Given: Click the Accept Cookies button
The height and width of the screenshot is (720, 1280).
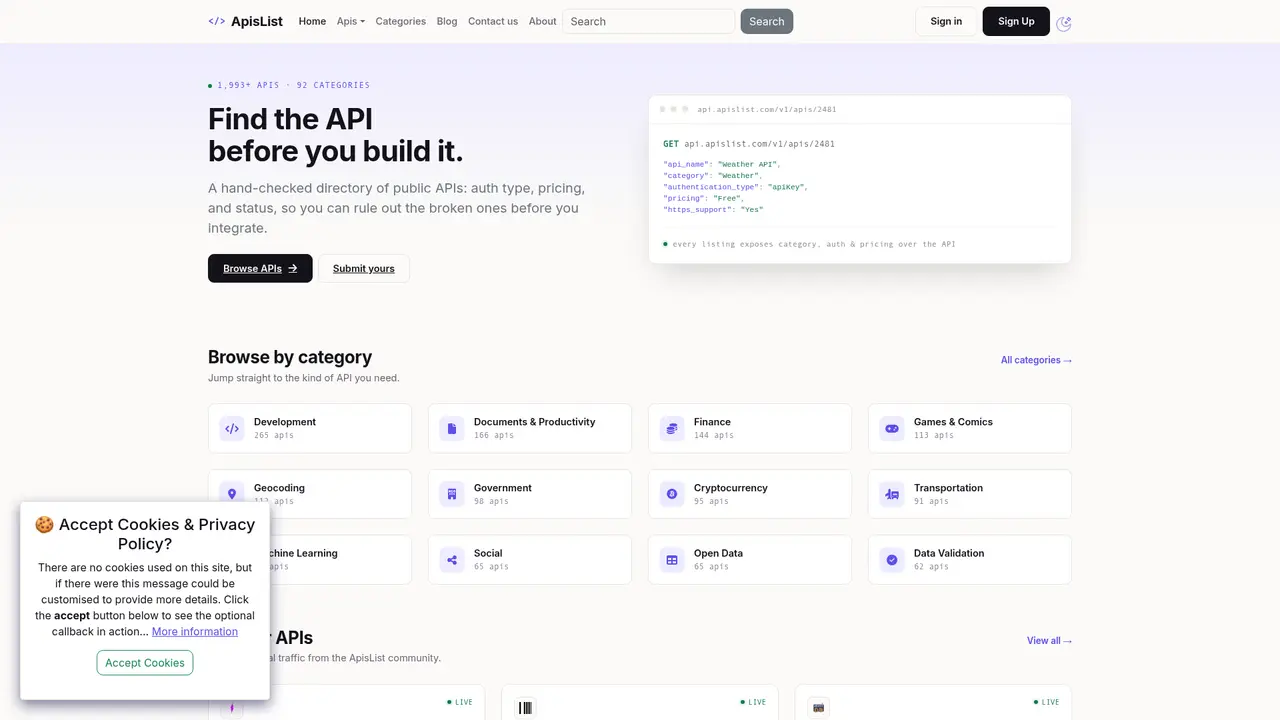Looking at the screenshot, I should [x=145, y=662].
